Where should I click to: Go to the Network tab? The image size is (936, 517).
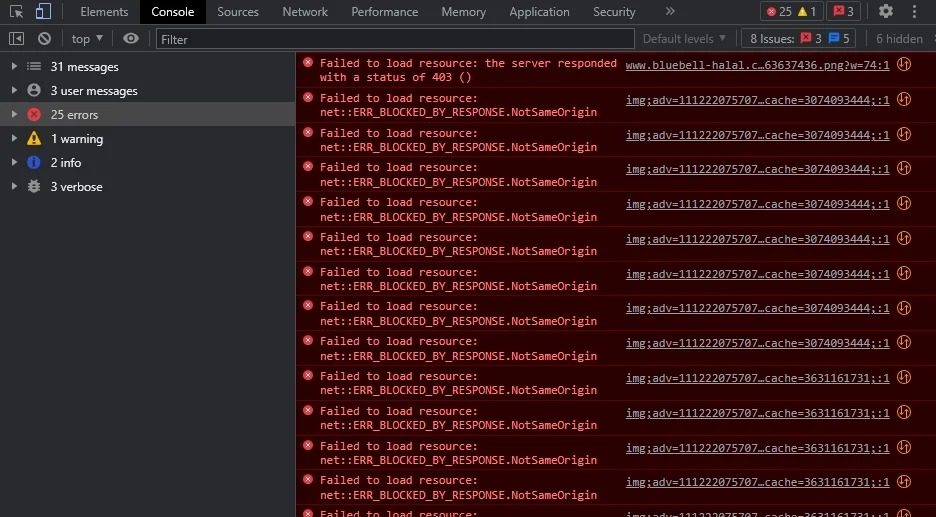pos(305,12)
